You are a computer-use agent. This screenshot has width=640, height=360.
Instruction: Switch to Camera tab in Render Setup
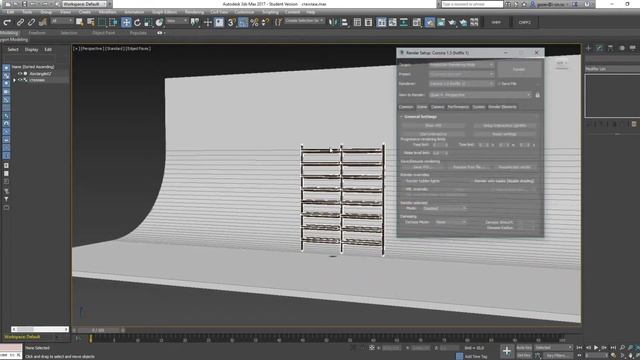(437, 107)
